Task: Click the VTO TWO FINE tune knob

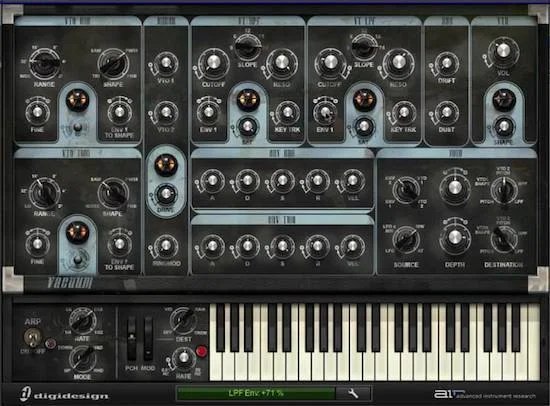Action: 37,244
